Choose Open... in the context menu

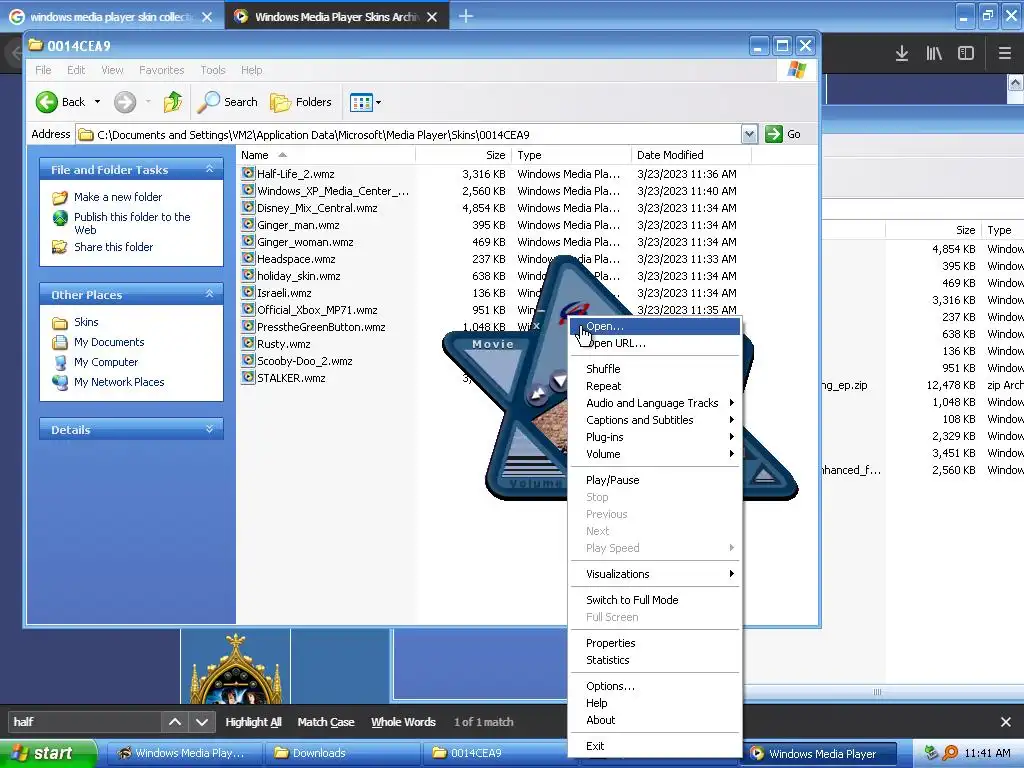[656, 326]
